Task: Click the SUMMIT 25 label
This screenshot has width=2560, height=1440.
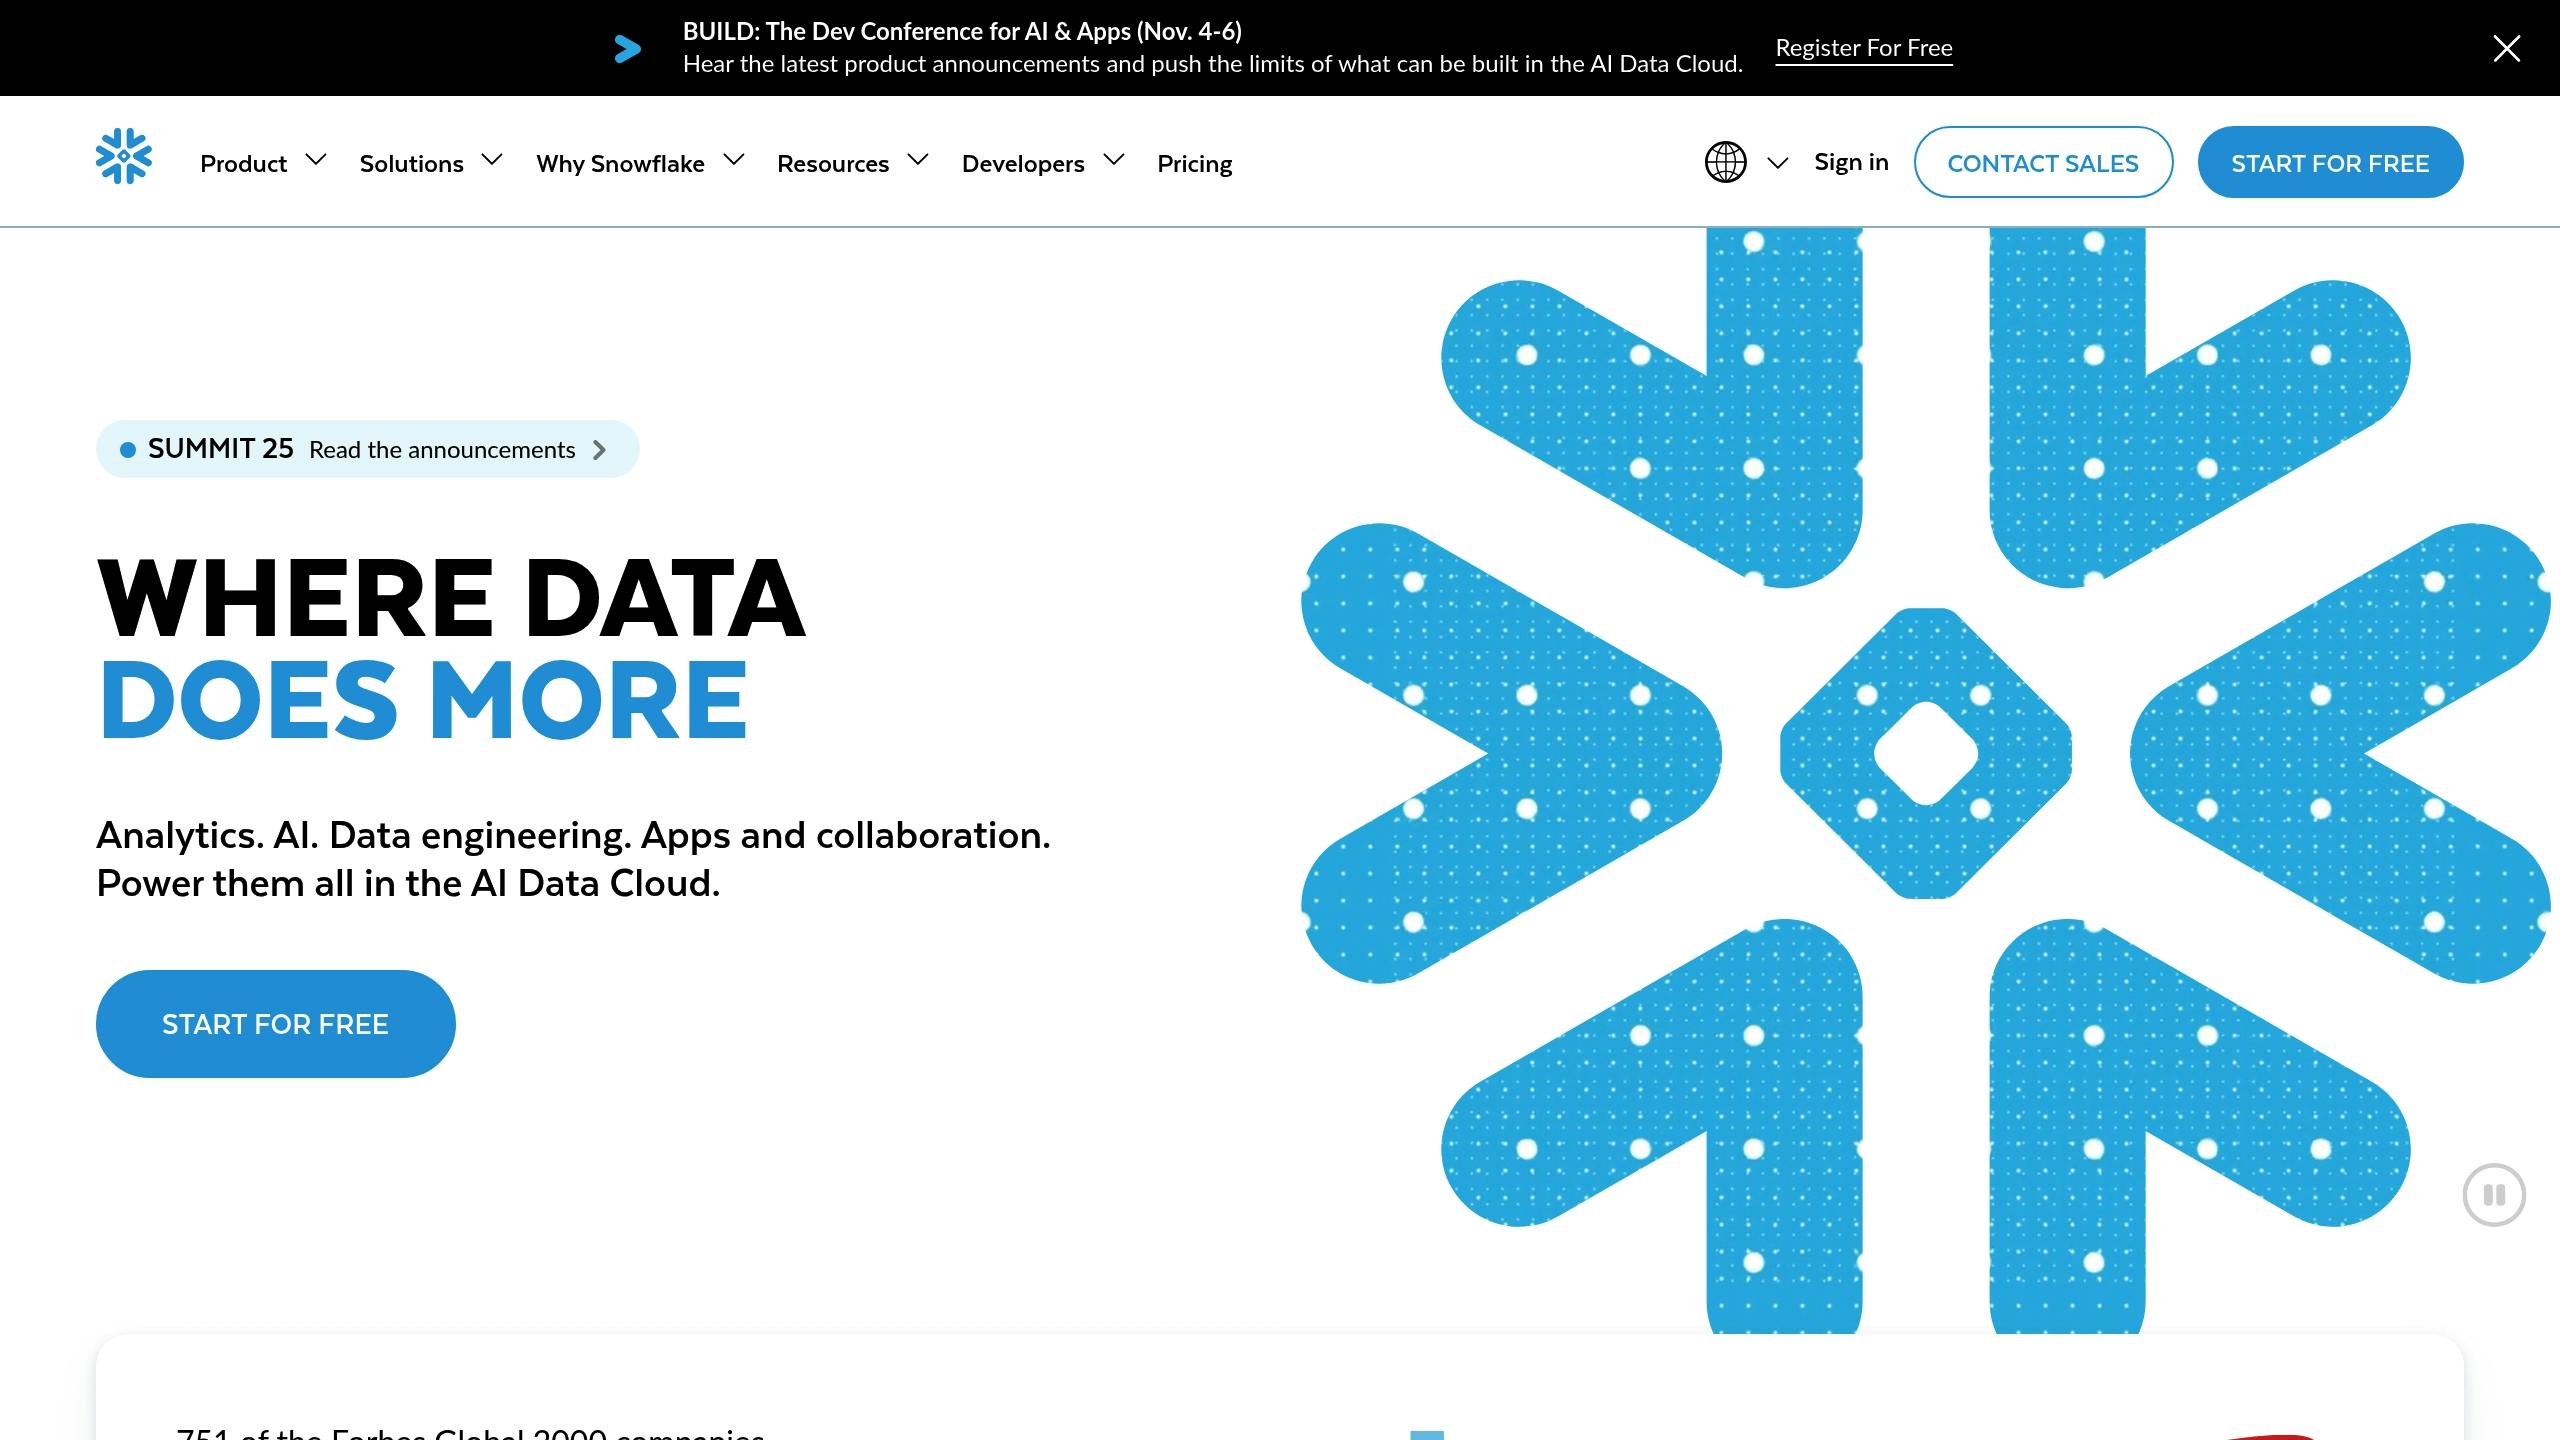Action: (220, 449)
